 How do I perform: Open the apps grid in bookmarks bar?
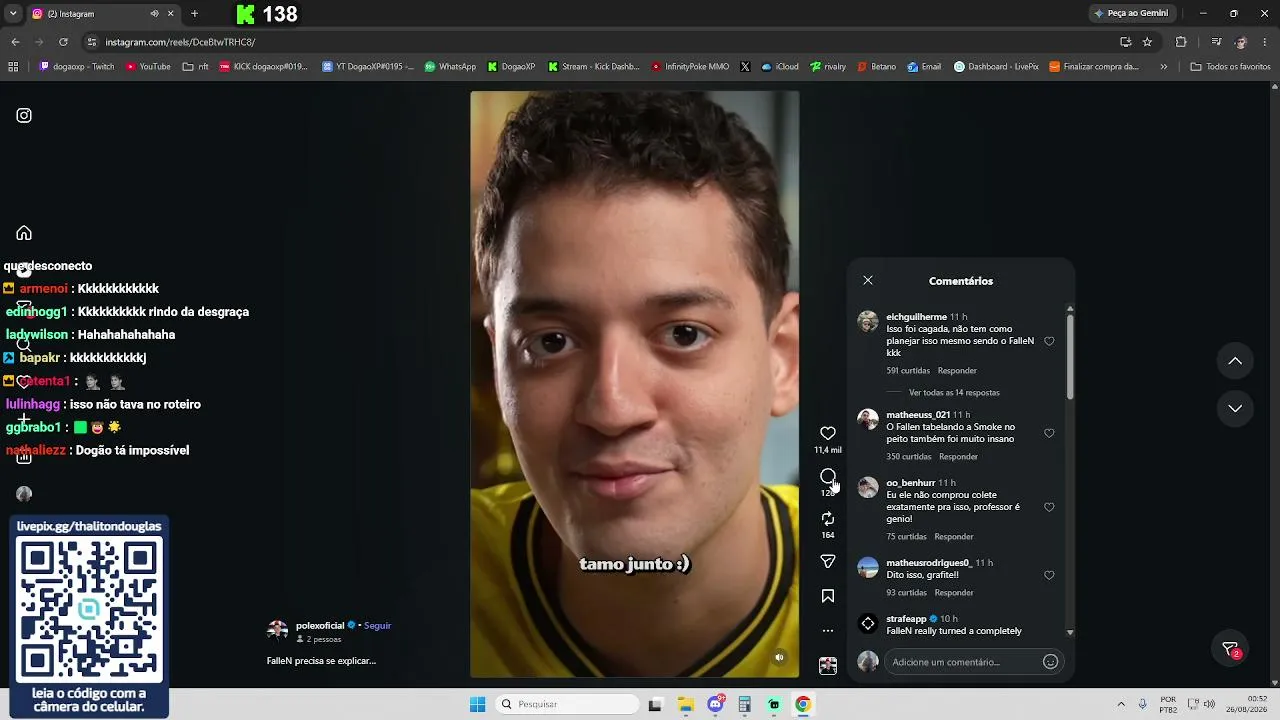(x=13, y=67)
